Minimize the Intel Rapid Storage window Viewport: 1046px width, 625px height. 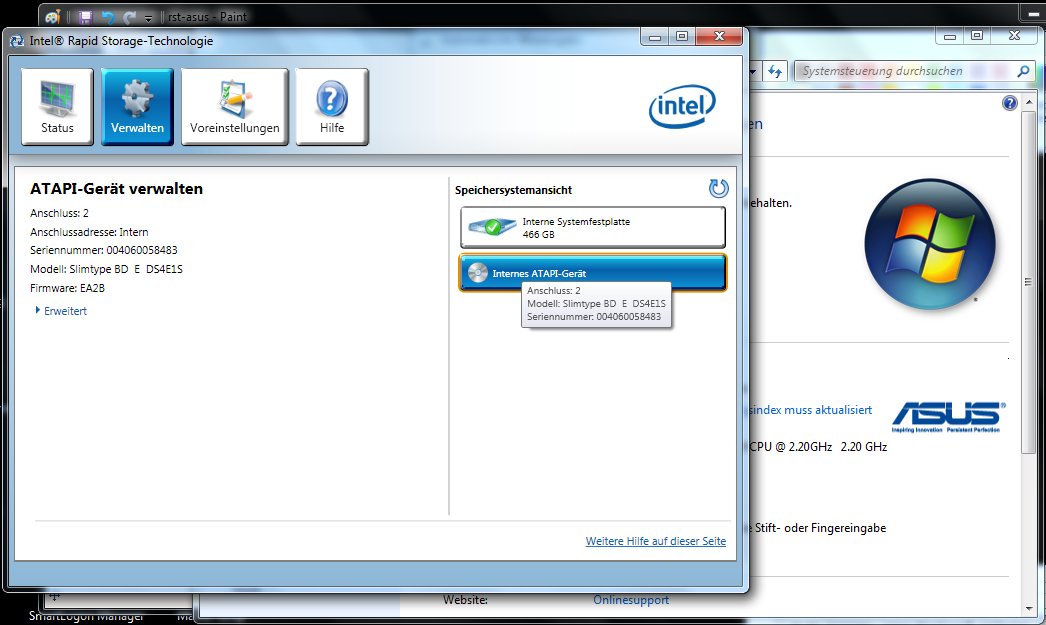654,37
